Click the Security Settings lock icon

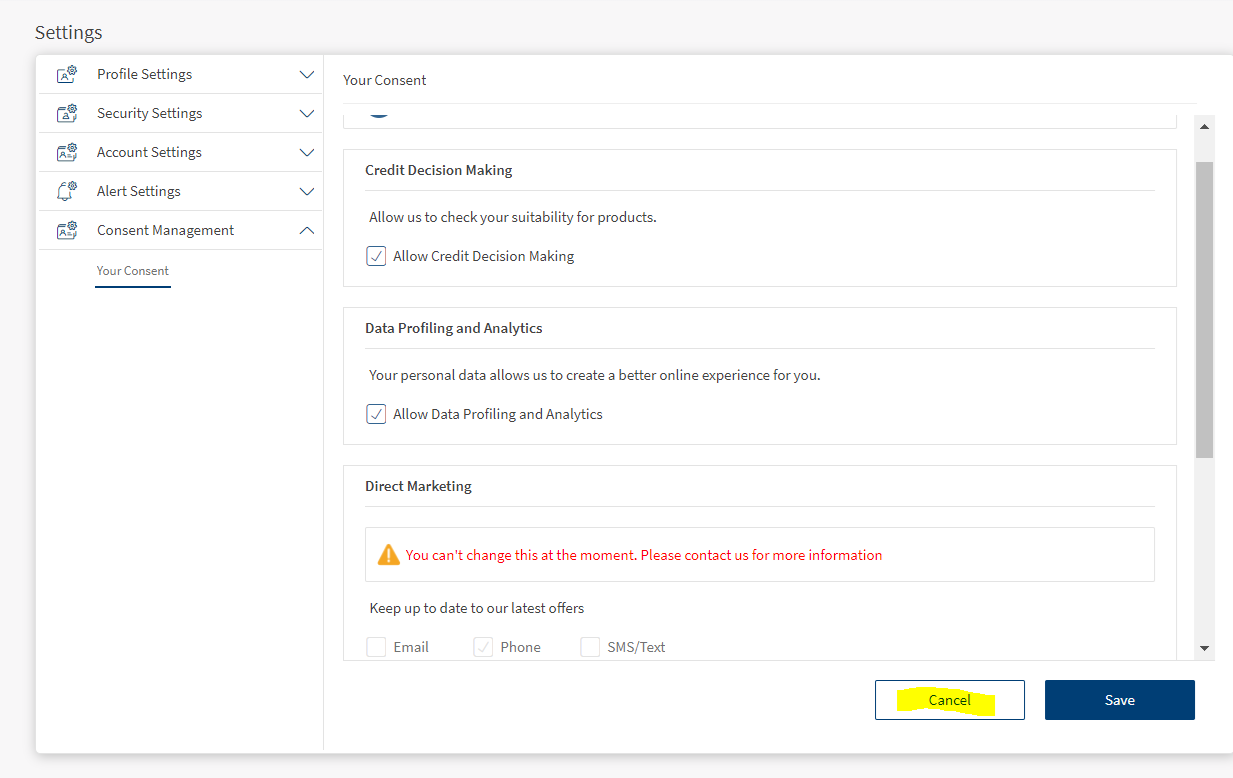67,114
